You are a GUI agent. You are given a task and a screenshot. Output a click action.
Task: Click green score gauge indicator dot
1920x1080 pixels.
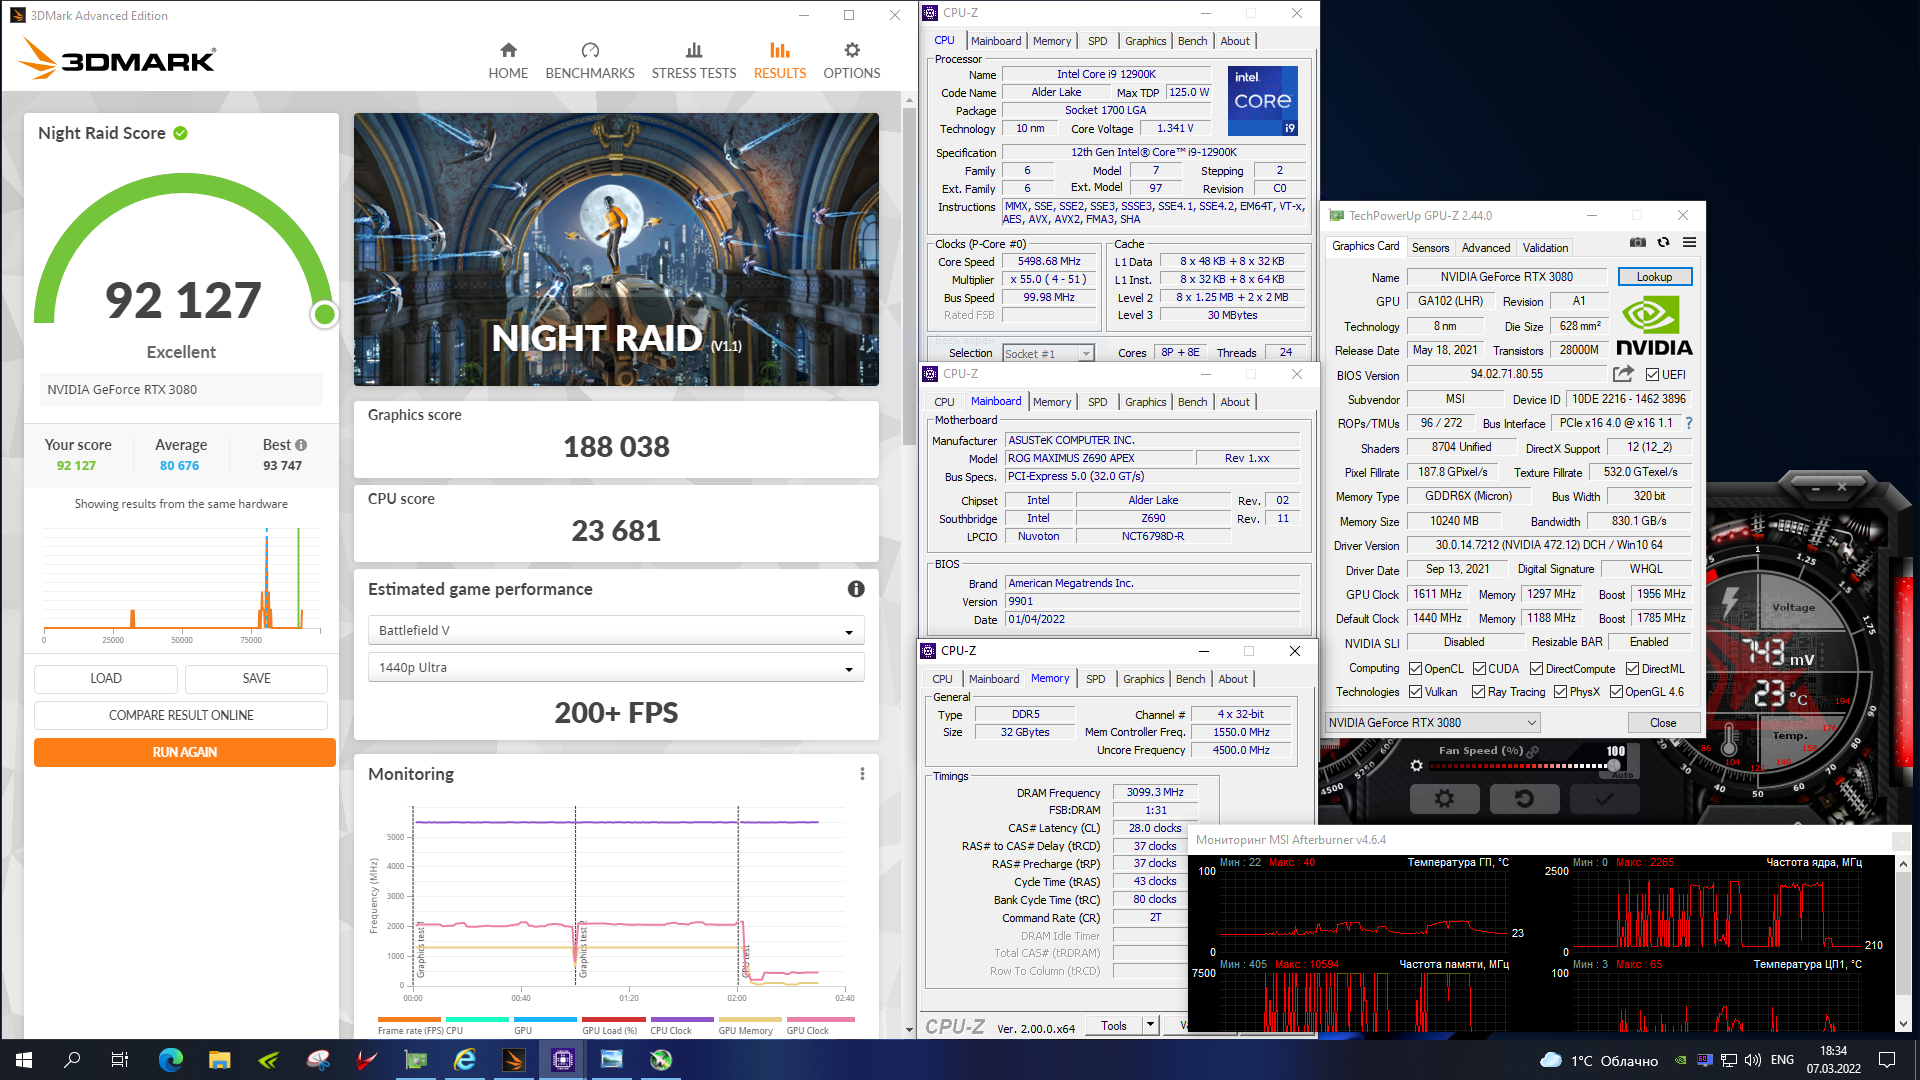click(324, 315)
